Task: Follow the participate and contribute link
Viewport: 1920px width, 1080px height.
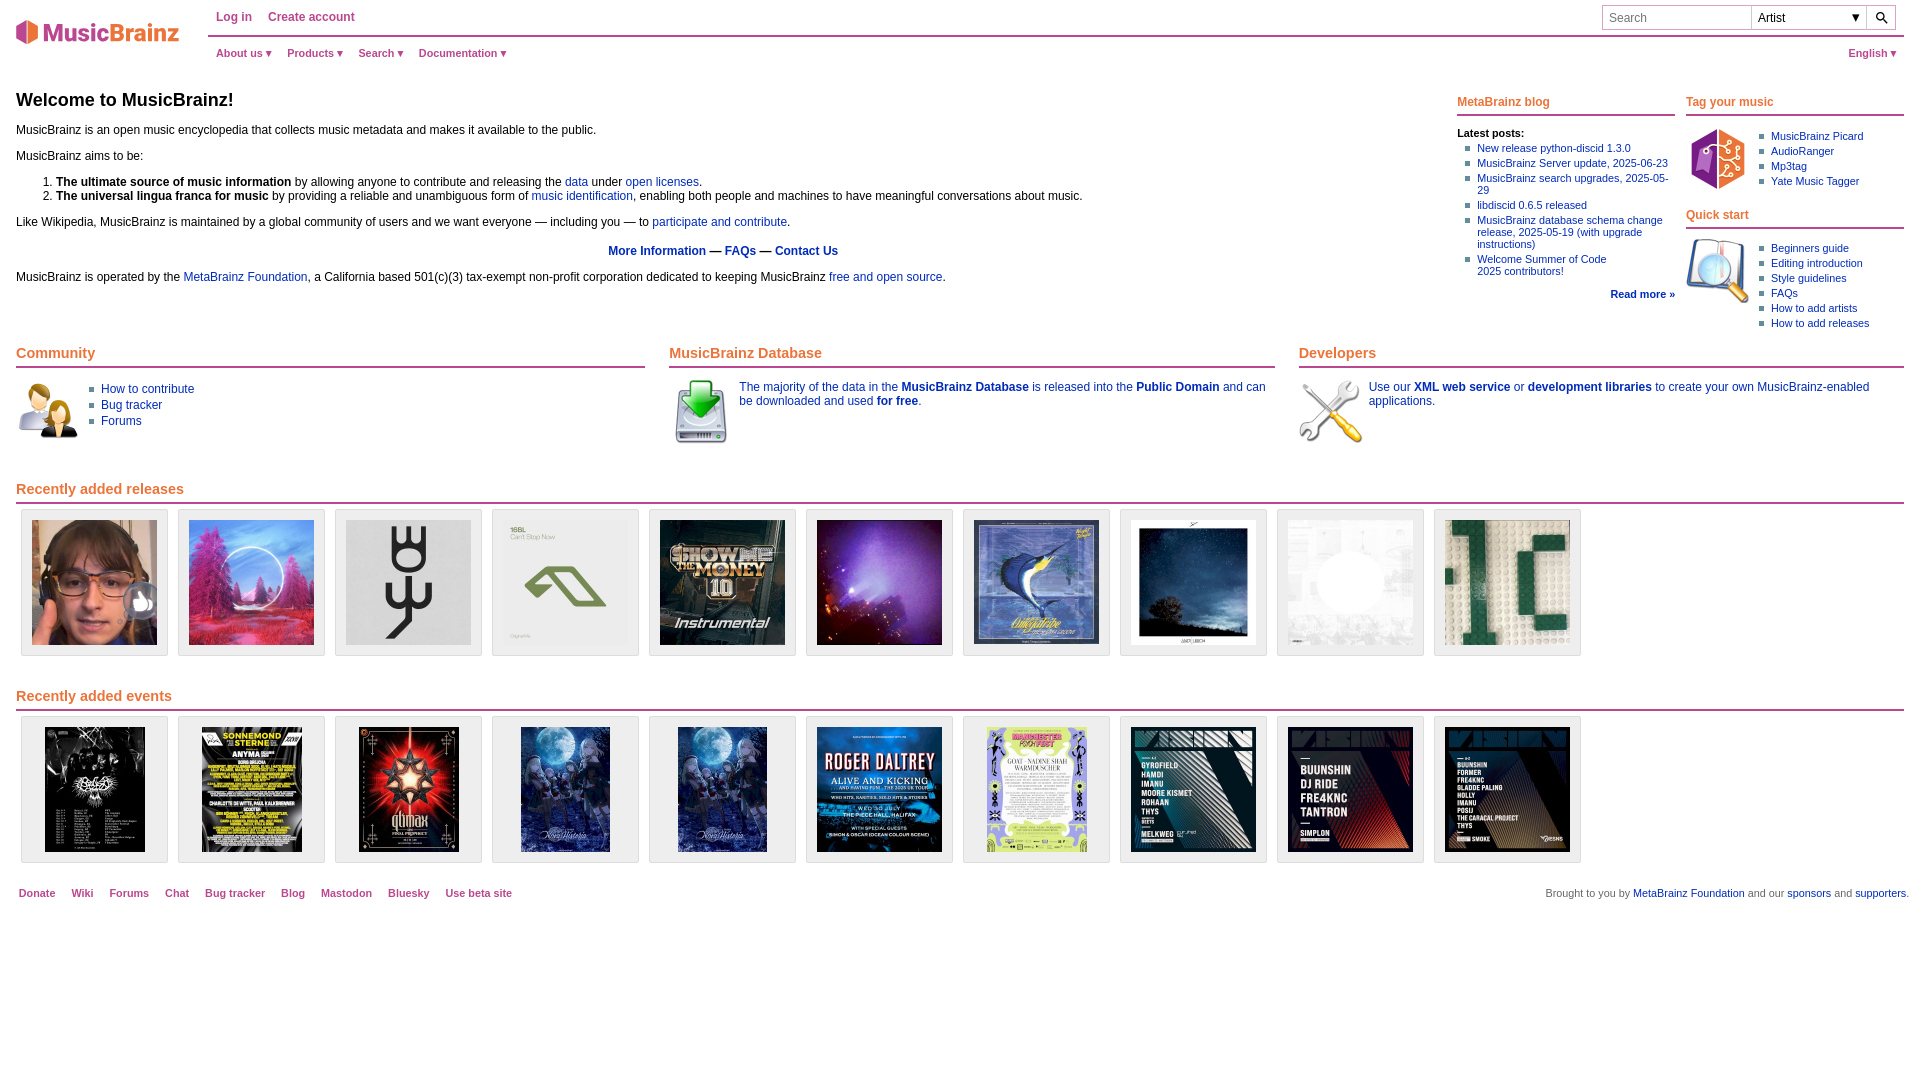Action: [x=719, y=222]
